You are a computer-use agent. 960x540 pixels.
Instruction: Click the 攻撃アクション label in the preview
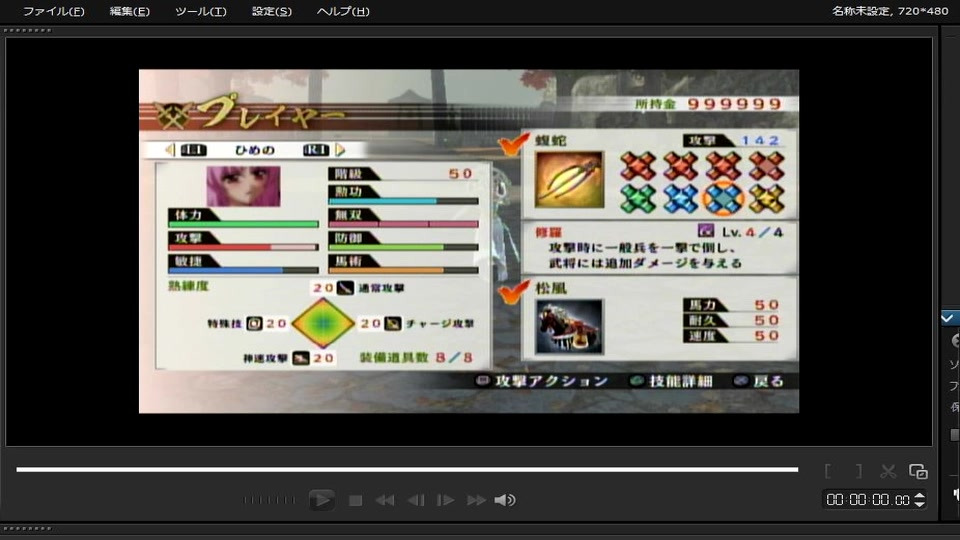tap(551, 381)
